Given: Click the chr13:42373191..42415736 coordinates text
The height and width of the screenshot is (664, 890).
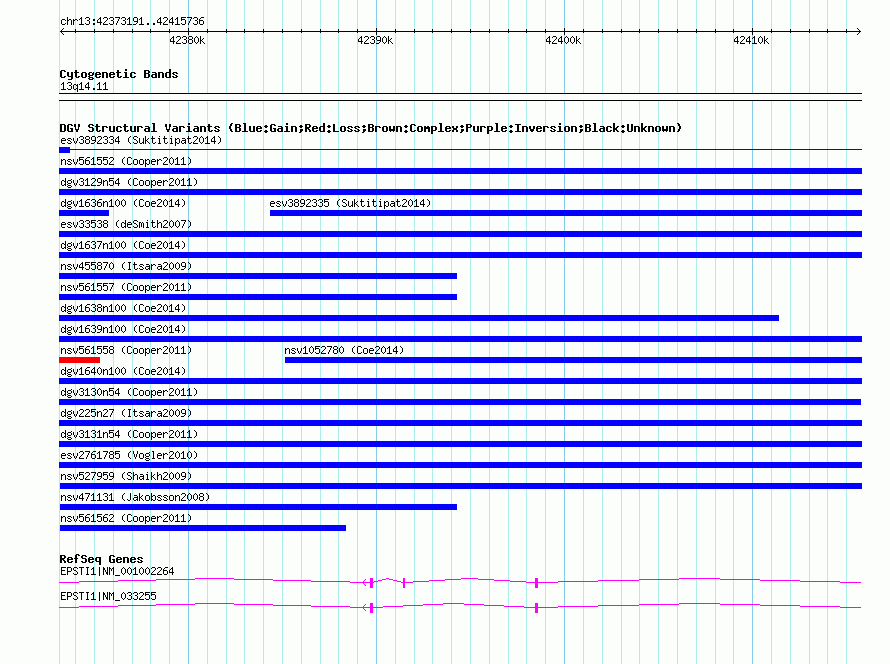Looking at the screenshot, I should [132, 22].
